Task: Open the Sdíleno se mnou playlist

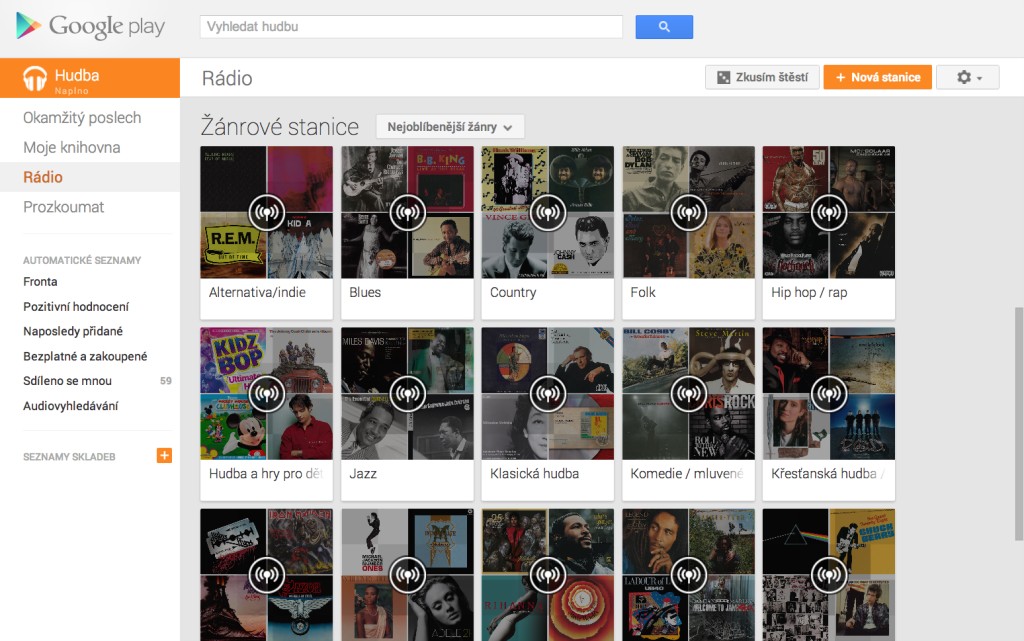Action: point(67,381)
